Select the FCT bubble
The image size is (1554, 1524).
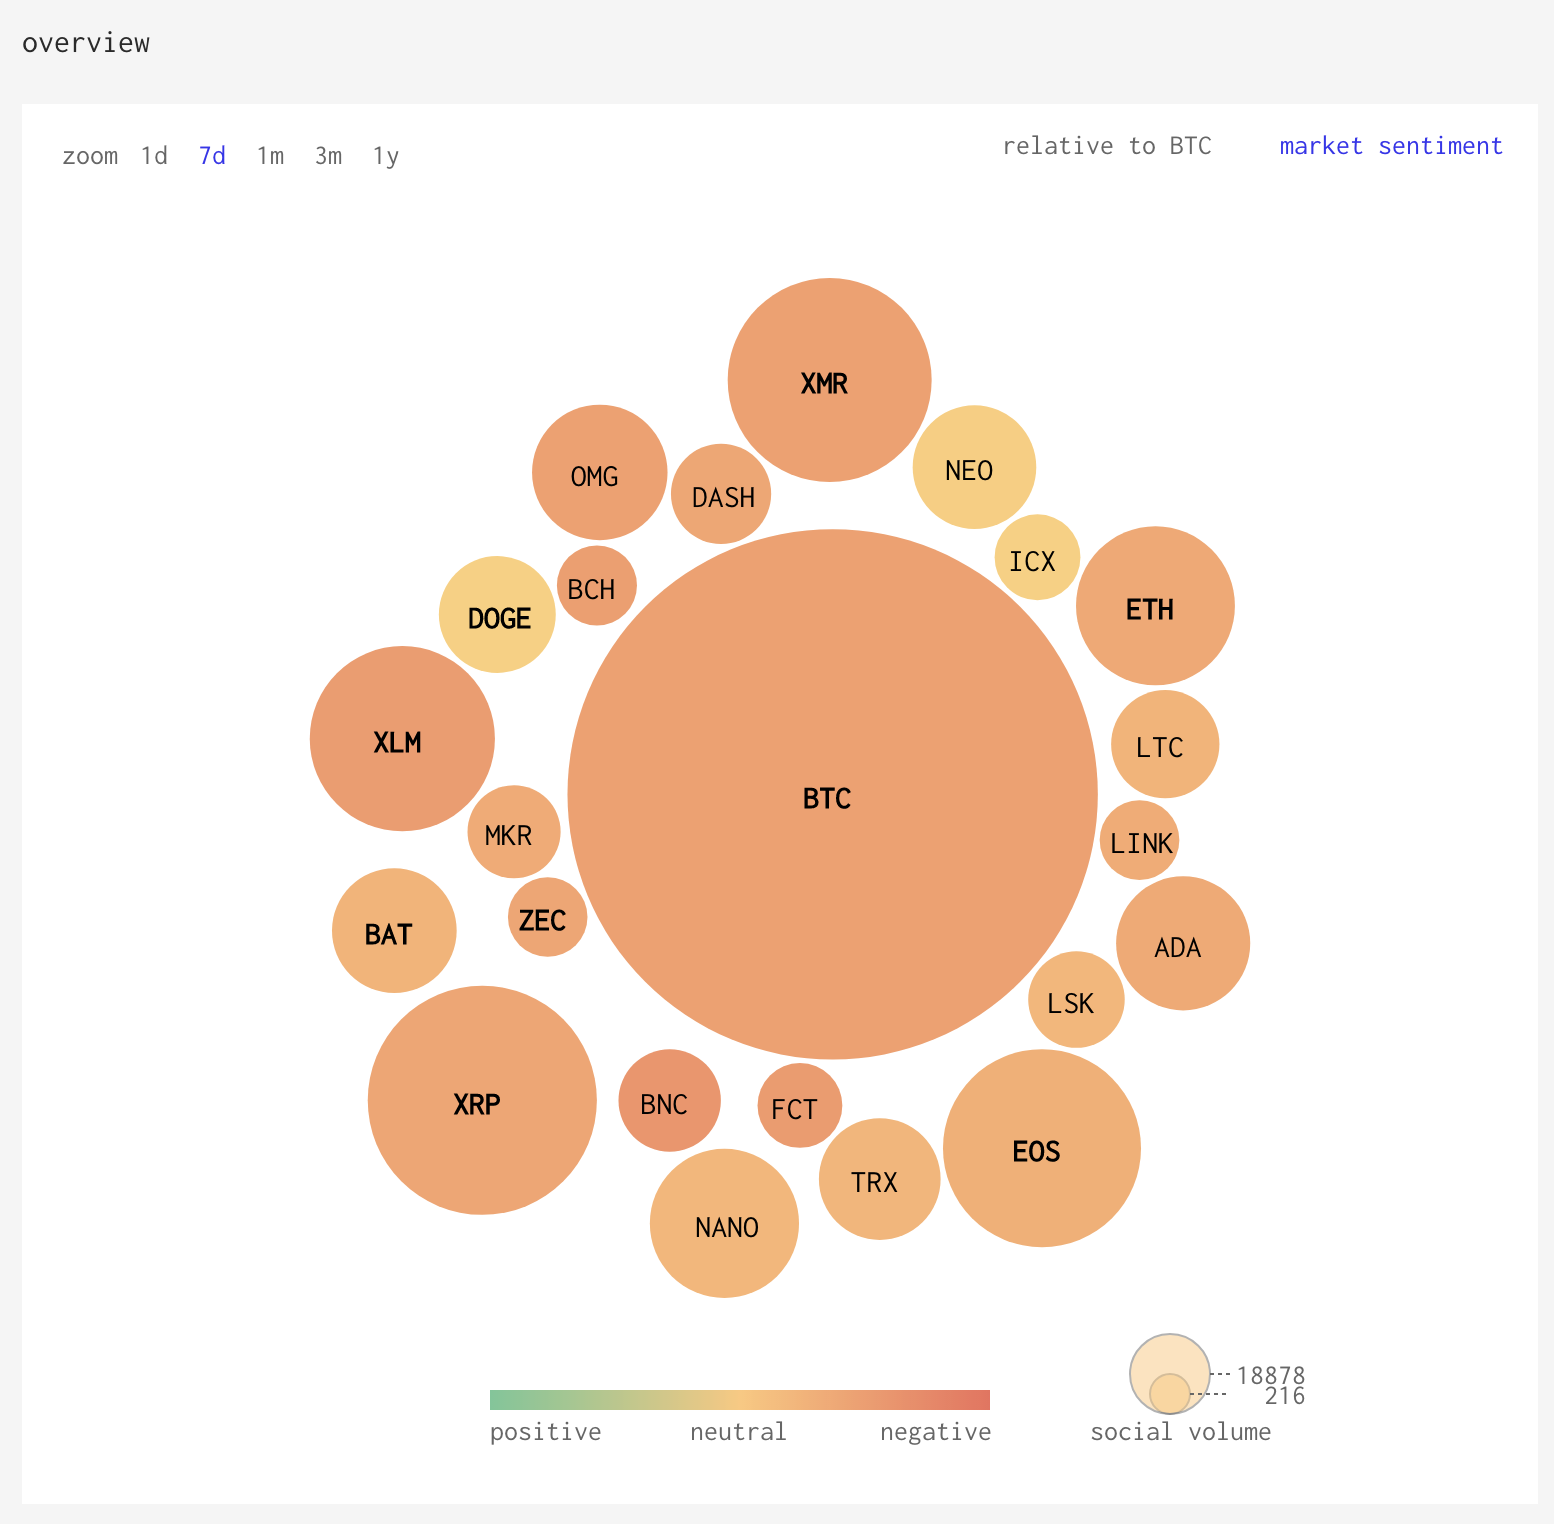pyautogui.click(x=800, y=1105)
